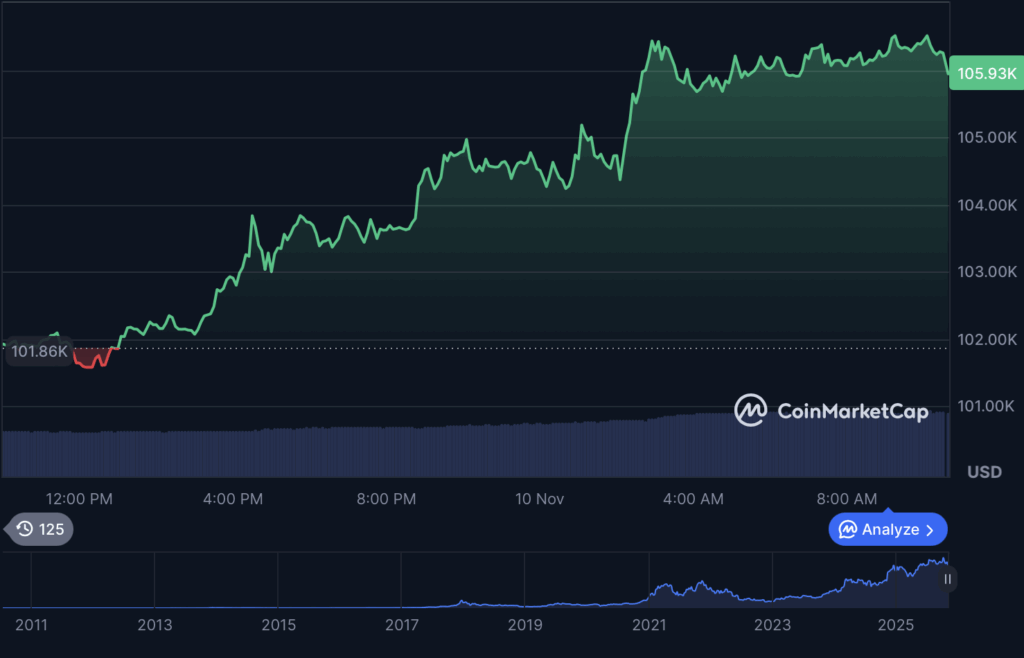Image resolution: width=1024 pixels, height=658 pixels.
Task: Select 2025 on the overview timeline
Action: pos(896,625)
